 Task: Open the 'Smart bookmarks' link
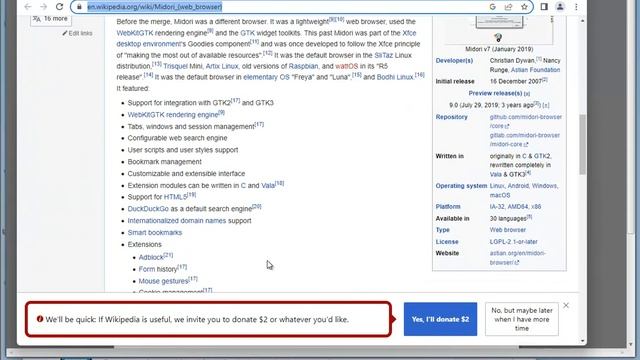tap(155, 233)
